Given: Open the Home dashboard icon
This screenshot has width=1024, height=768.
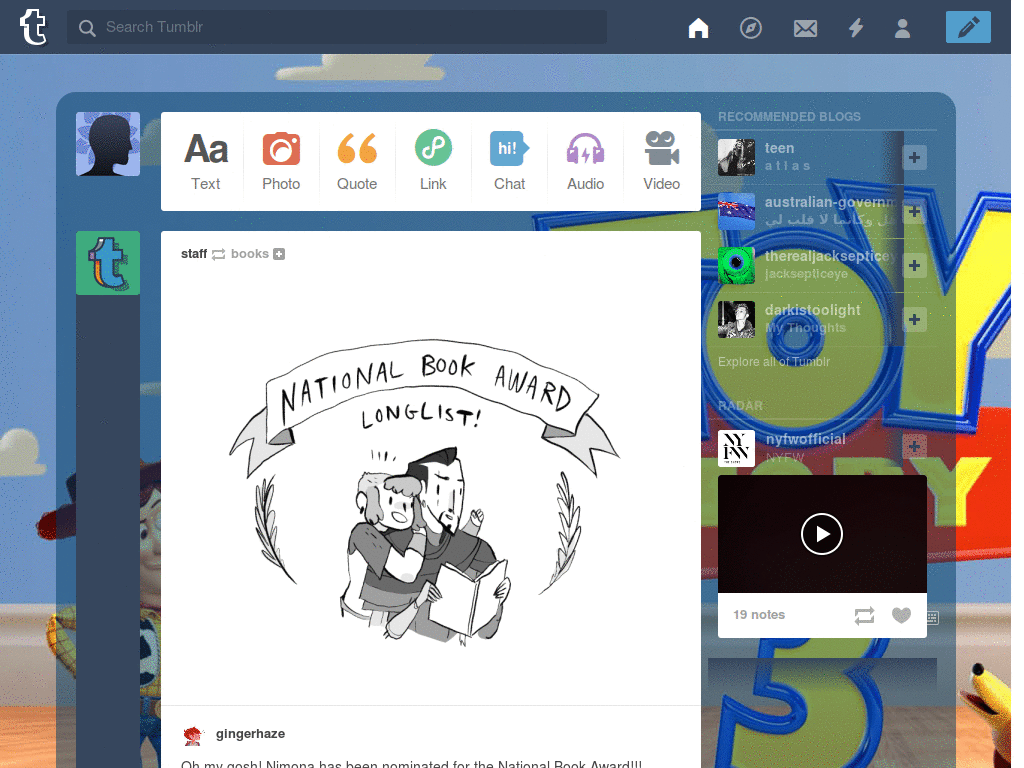Looking at the screenshot, I should [x=698, y=28].
